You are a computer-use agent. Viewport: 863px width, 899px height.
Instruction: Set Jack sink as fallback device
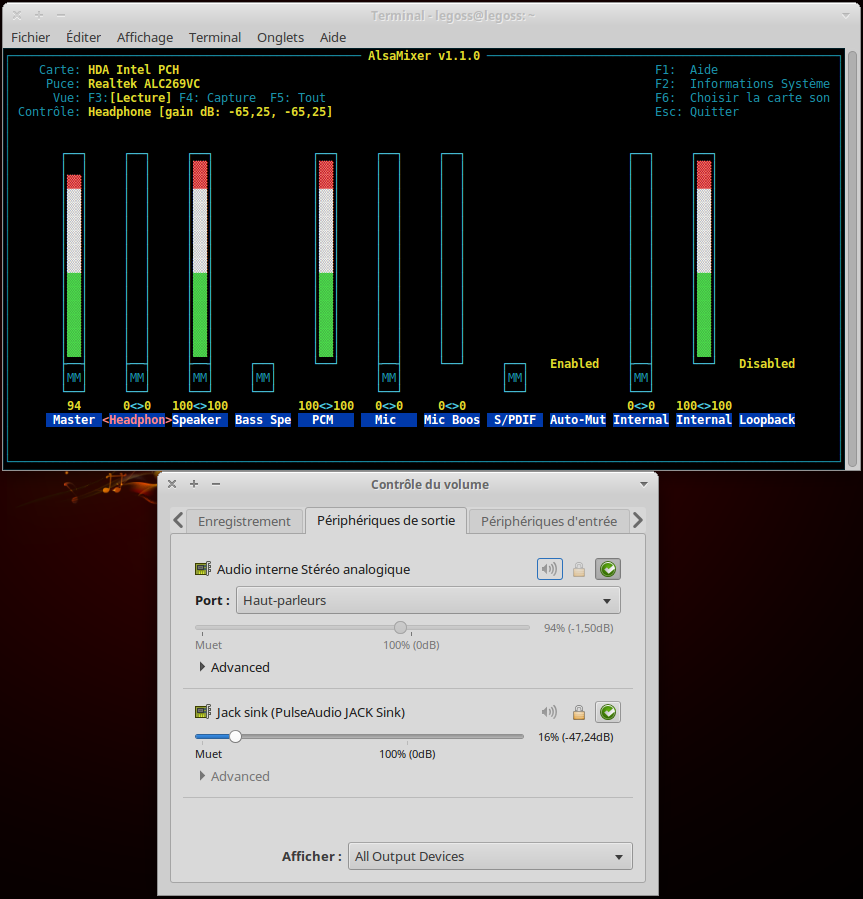point(608,712)
